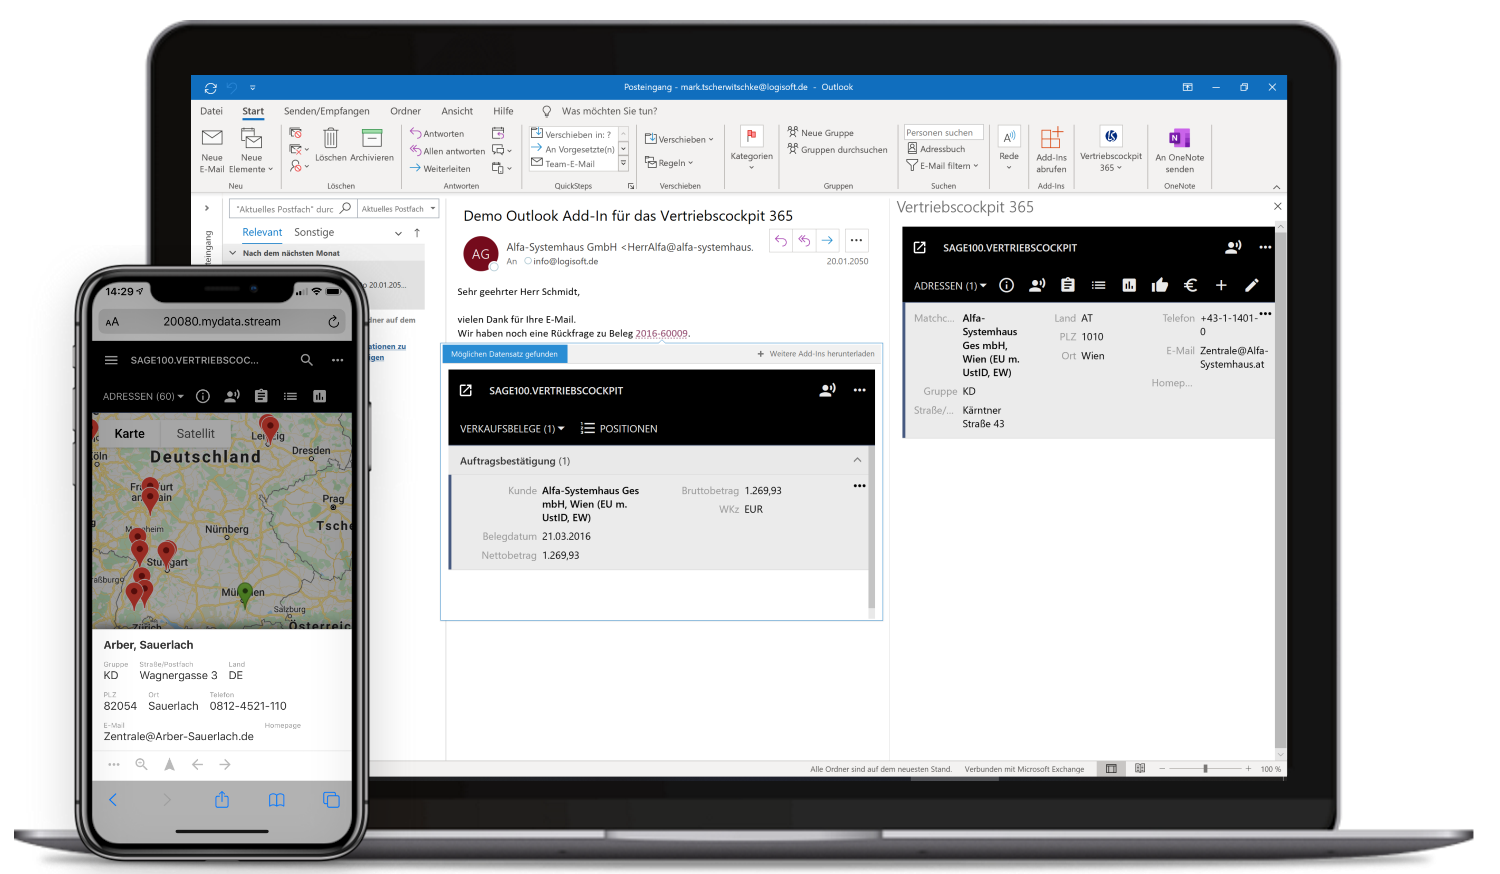Click the Euro icon in sidebar toolbar
The width and height of the screenshot is (1500, 874).
click(1190, 285)
